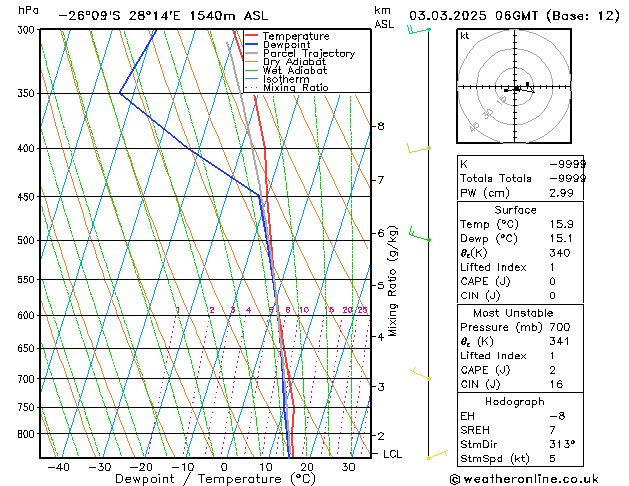
Task: Click the Most Unstable CIN value 16
Action: [556, 385]
